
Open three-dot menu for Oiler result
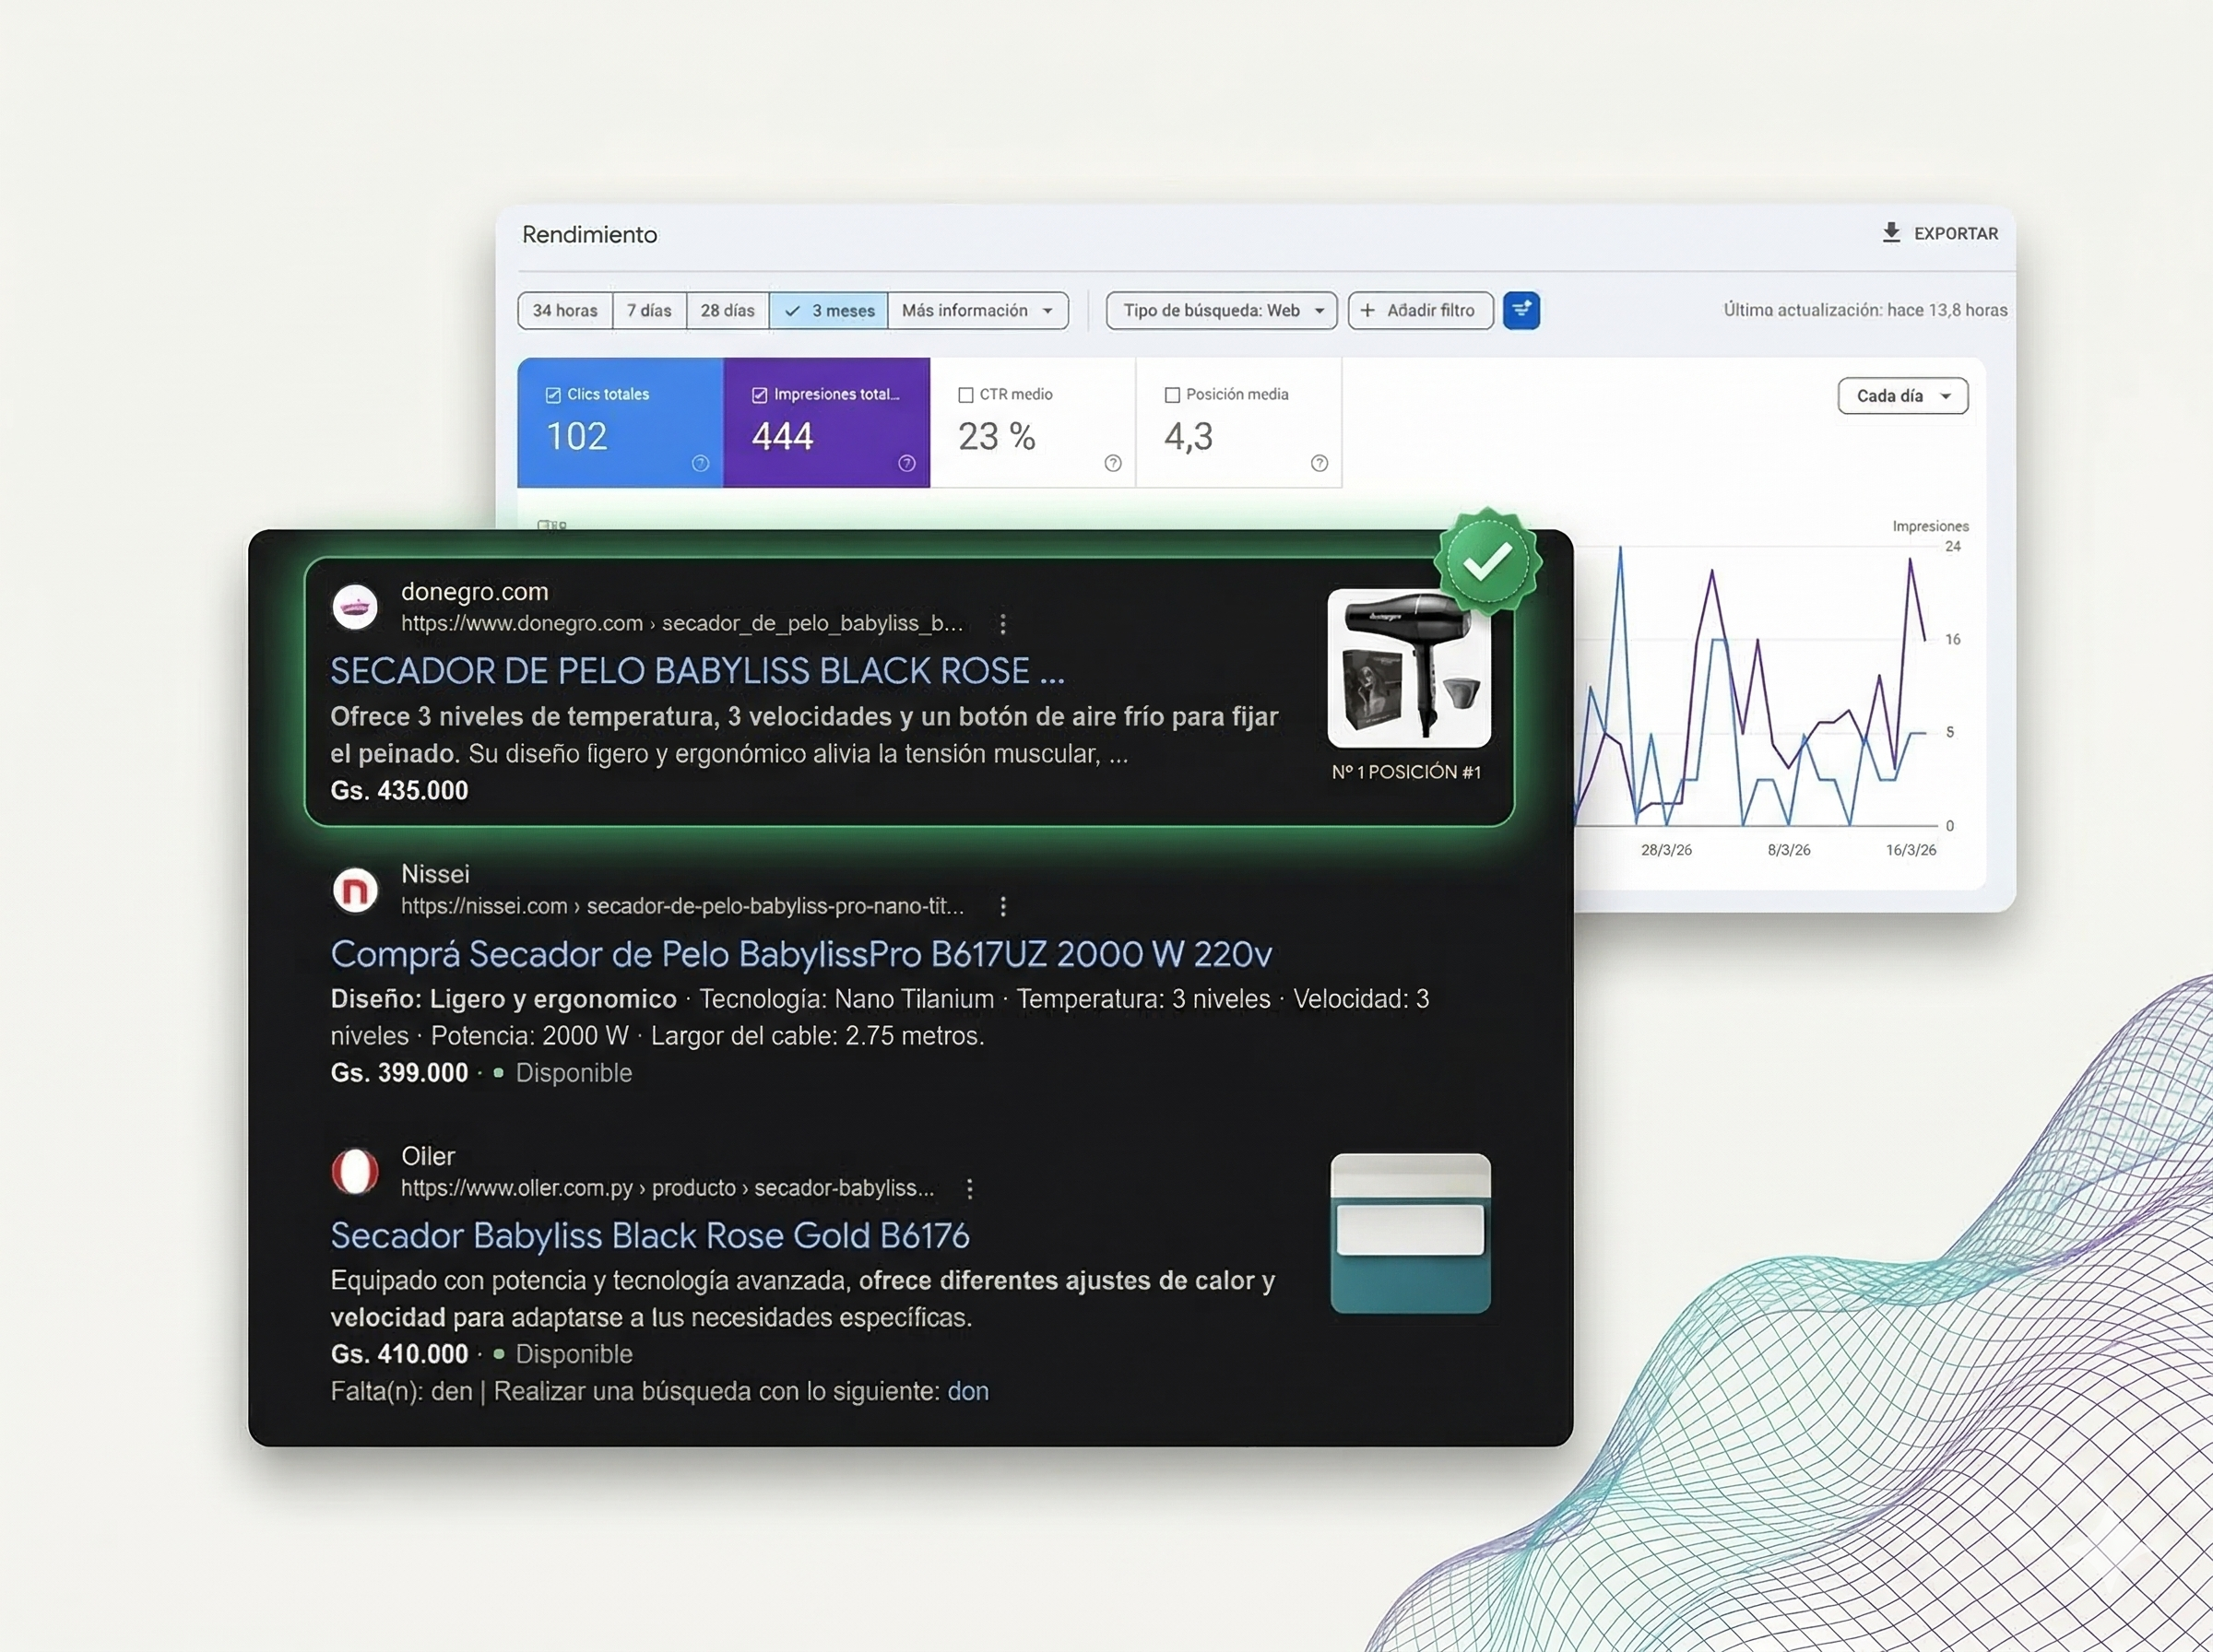(969, 1188)
